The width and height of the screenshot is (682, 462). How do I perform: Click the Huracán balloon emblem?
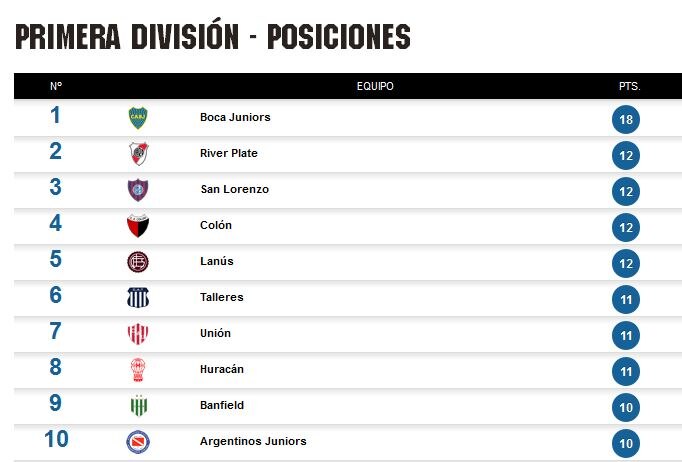pyautogui.click(x=138, y=370)
